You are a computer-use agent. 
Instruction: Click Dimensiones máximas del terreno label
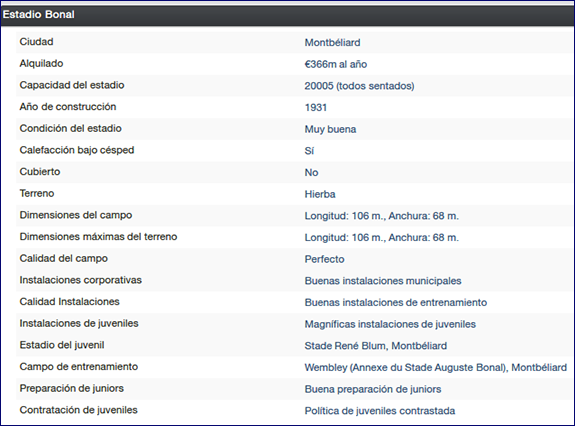98,236
